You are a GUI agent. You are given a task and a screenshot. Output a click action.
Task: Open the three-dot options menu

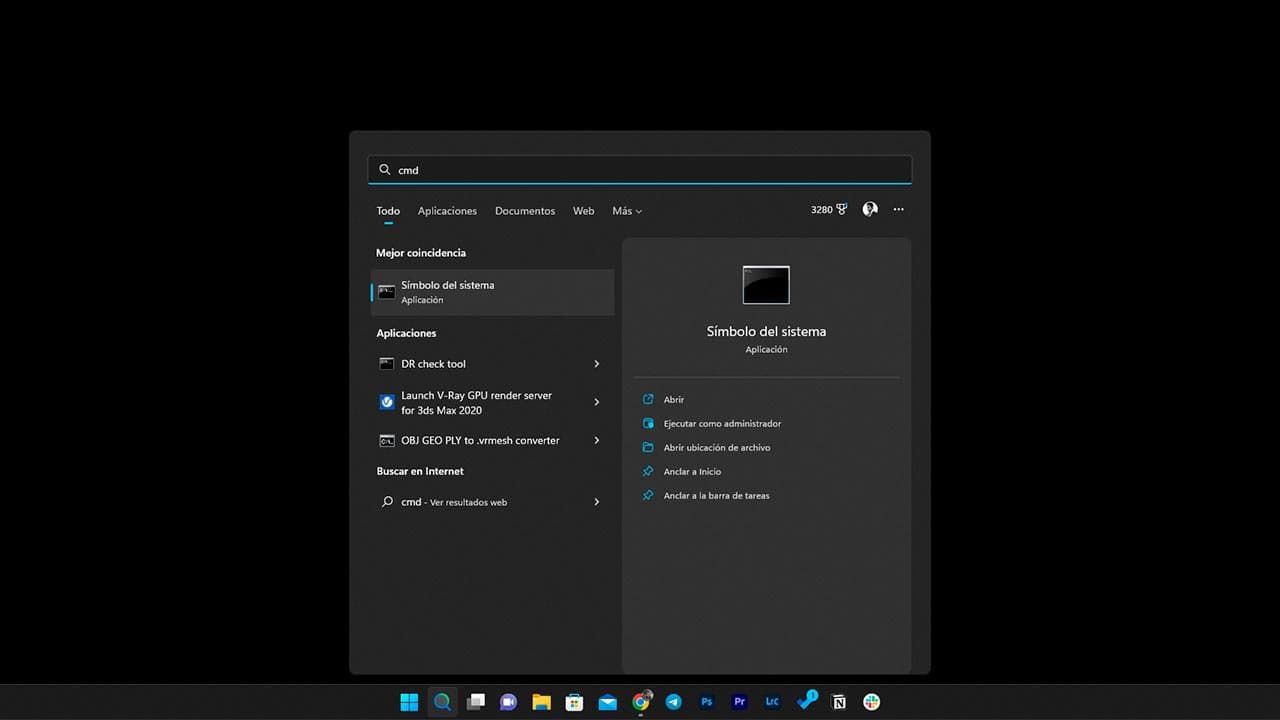coord(898,210)
